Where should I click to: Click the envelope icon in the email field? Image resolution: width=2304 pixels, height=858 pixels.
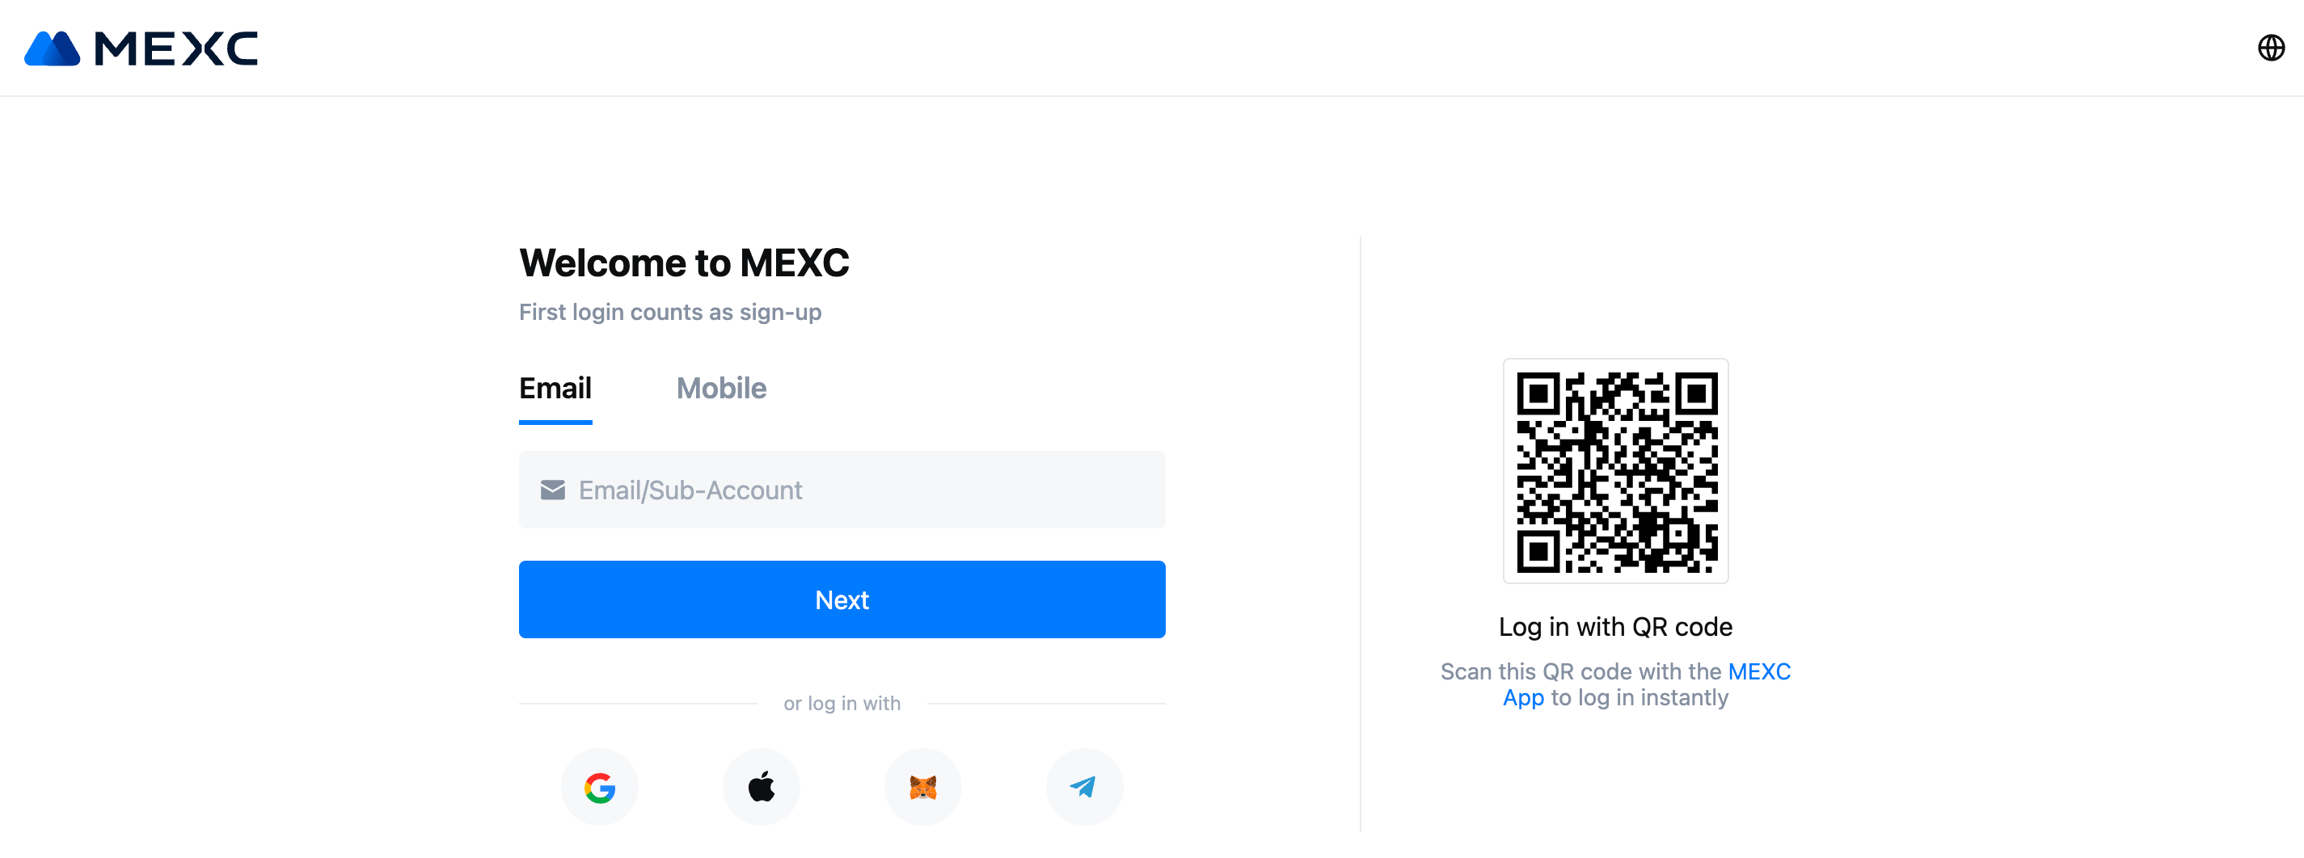coord(553,490)
